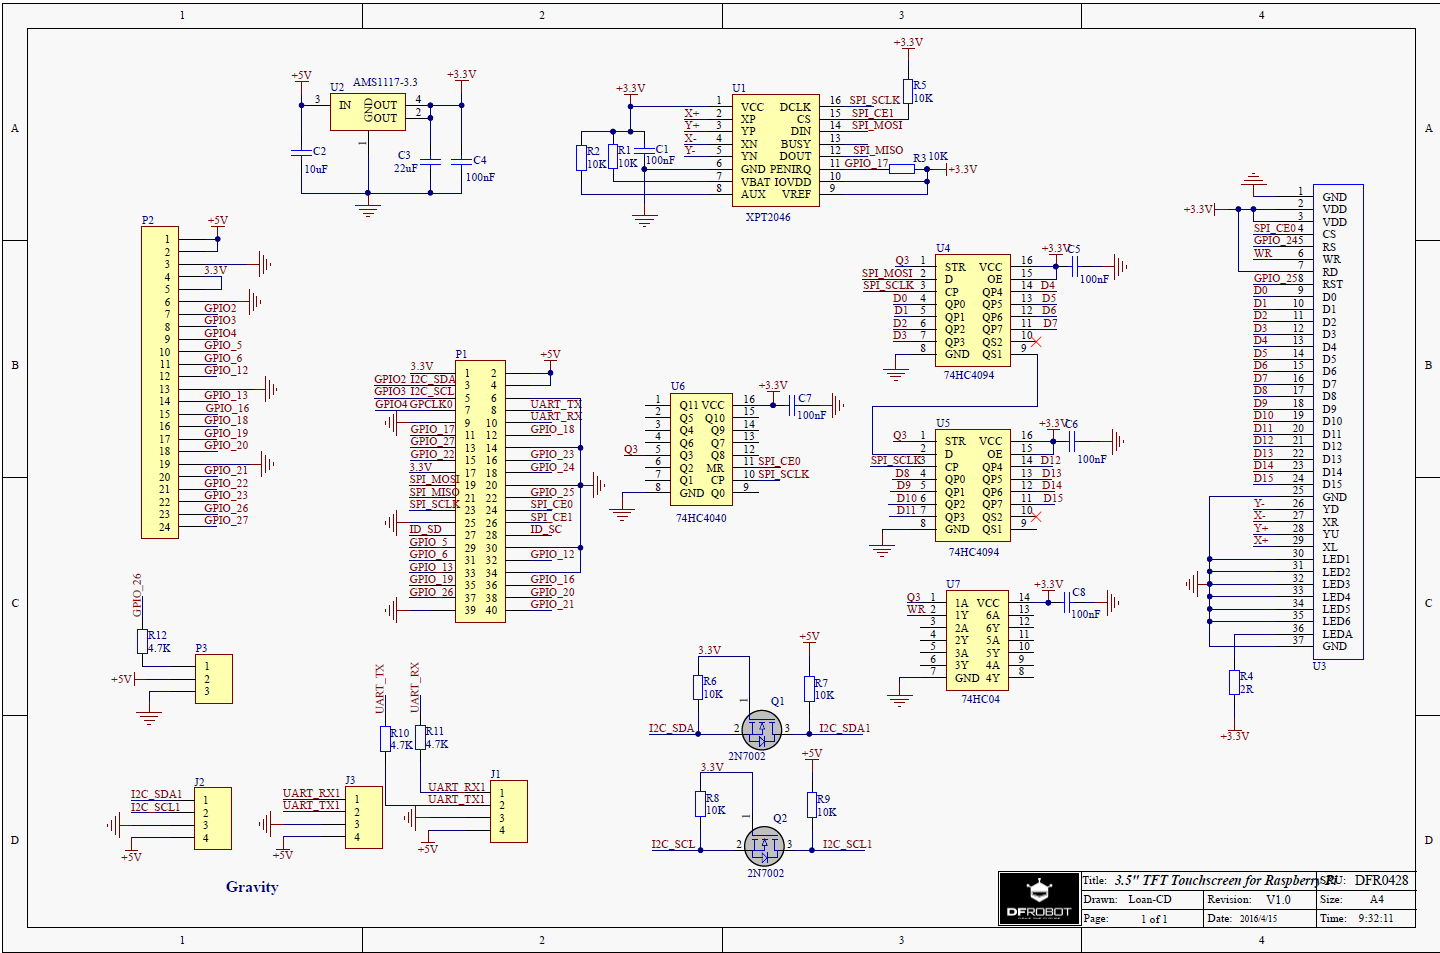1440x953 pixels.
Task: Select the U4 74HC4094 shift register body
Action: [x=972, y=311]
